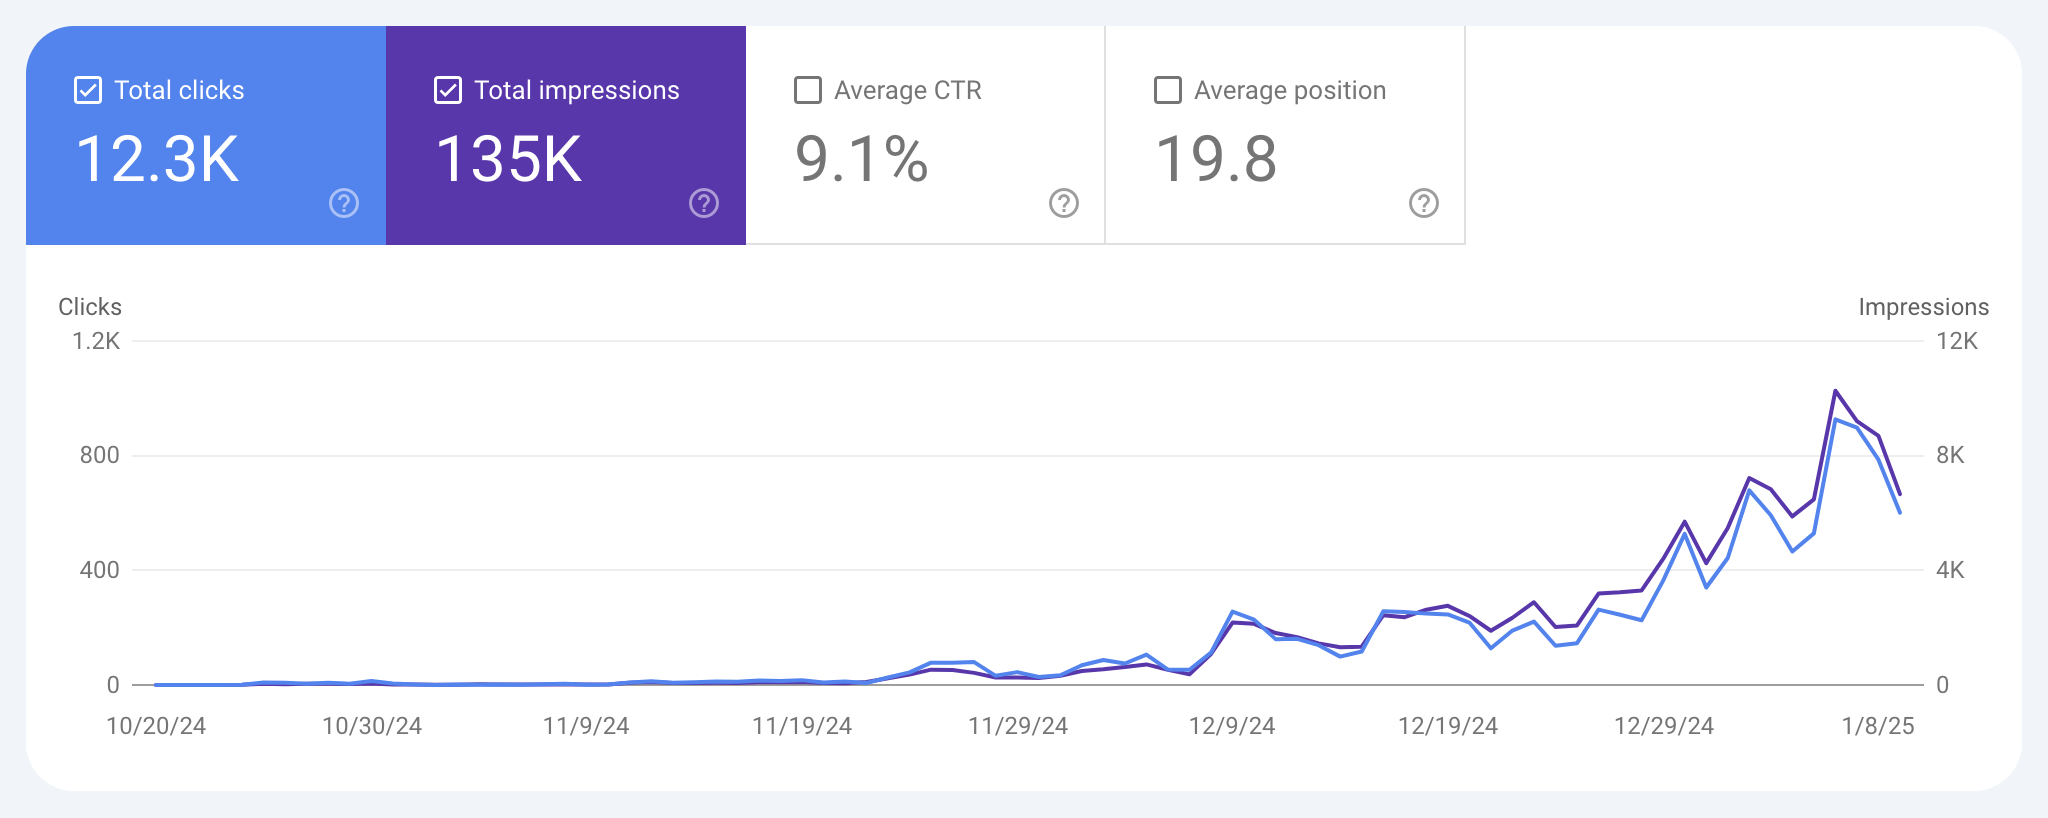Open the Total clicks help tooltip
2048x818 pixels.
click(343, 203)
